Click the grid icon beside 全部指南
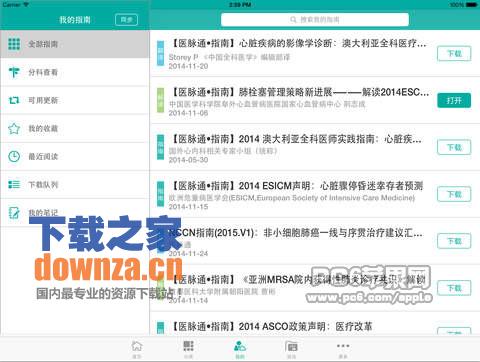The width and height of the screenshot is (480, 362). click(14, 44)
